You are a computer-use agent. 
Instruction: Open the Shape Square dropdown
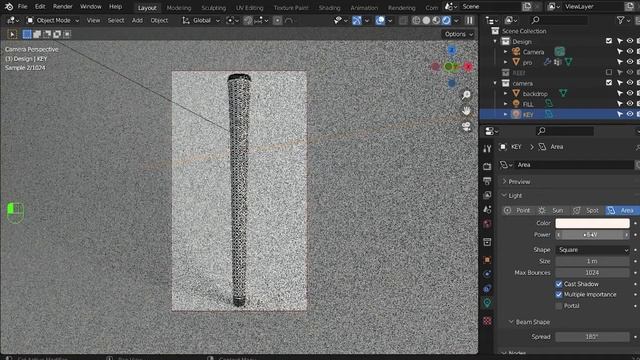click(592, 250)
